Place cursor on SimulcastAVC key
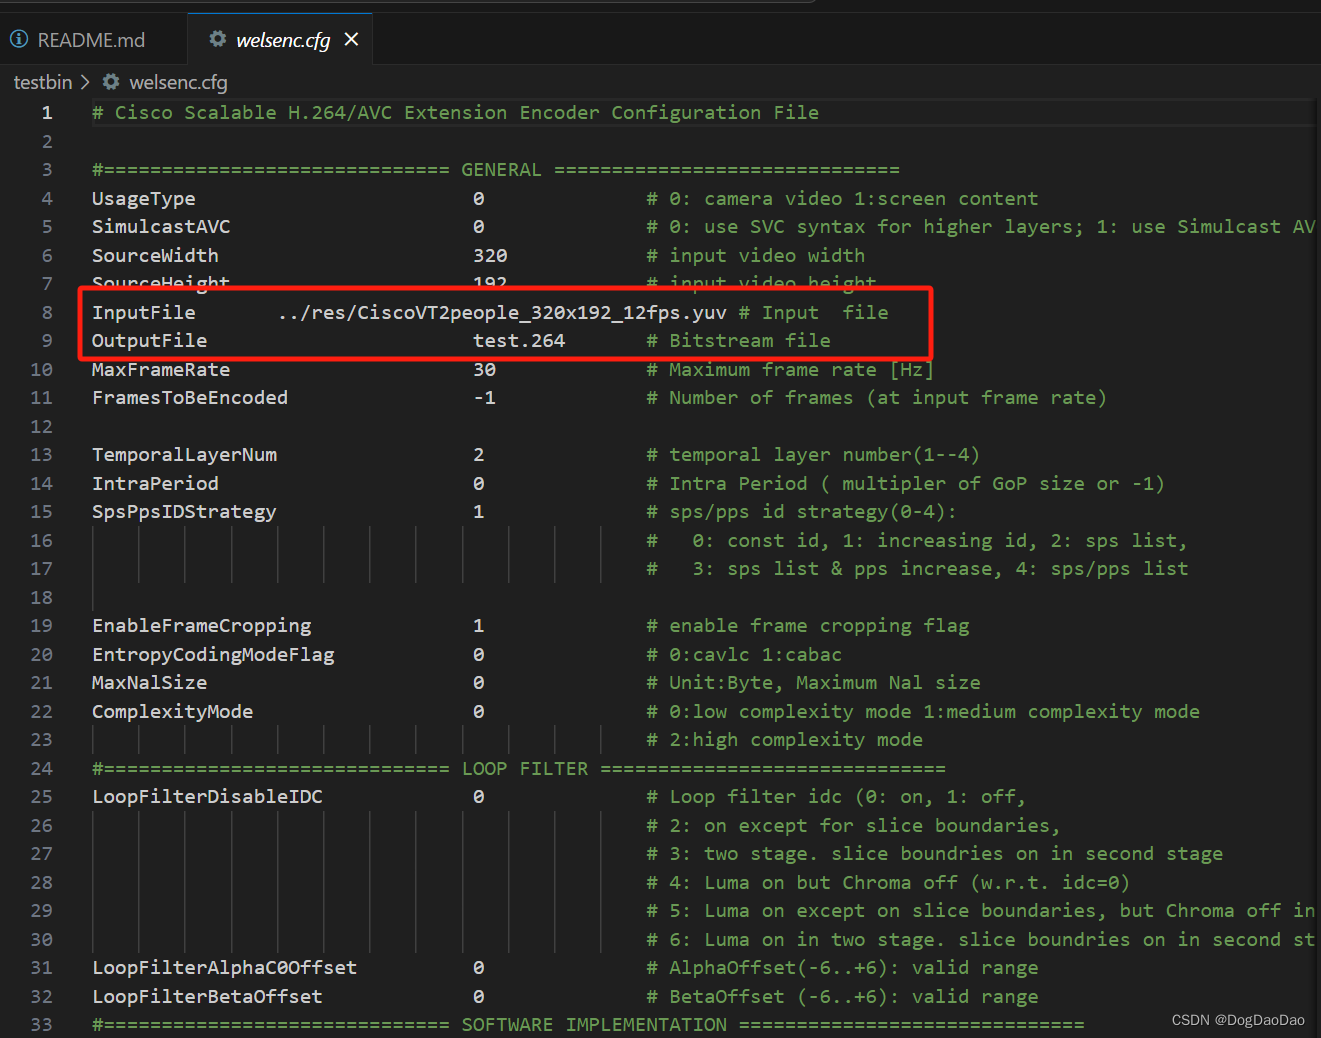1321x1038 pixels. tap(161, 227)
